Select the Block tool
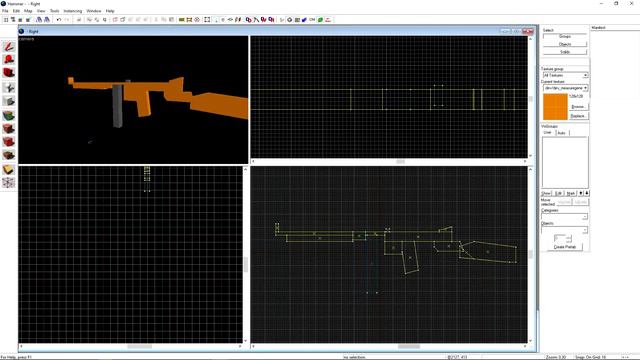The width and height of the screenshot is (640, 360). pyautogui.click(x=9, y=101)
